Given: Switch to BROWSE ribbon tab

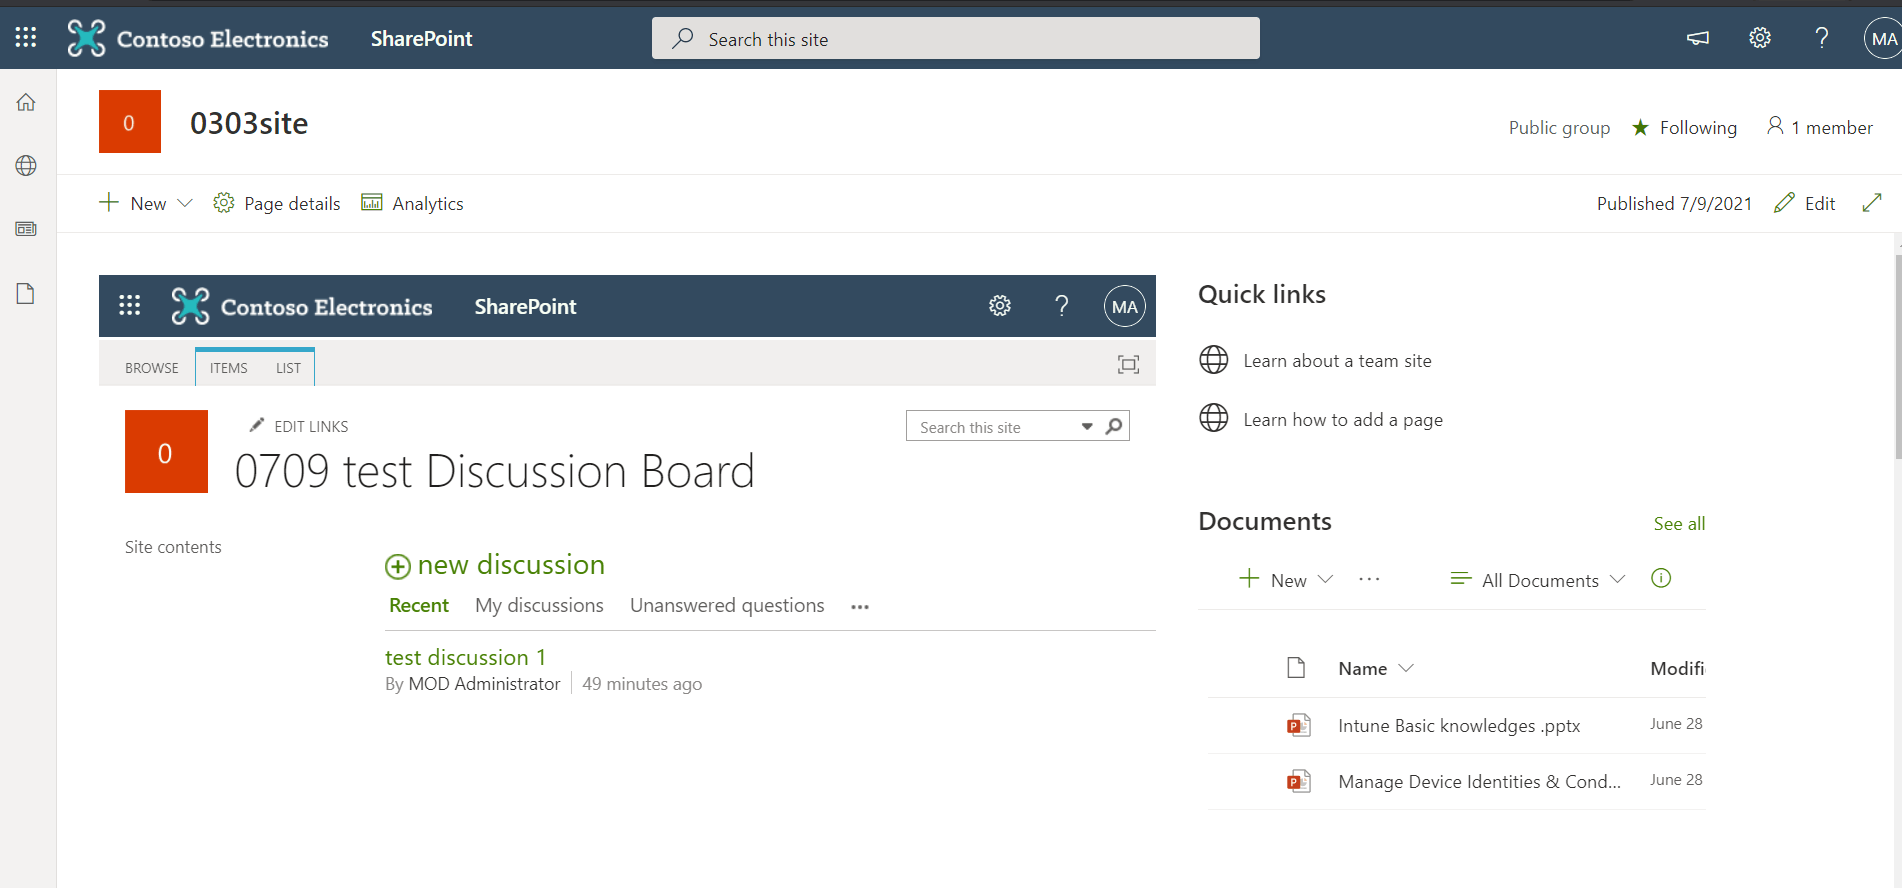Looking at the screenshot, I should click(x=152, y=368).
